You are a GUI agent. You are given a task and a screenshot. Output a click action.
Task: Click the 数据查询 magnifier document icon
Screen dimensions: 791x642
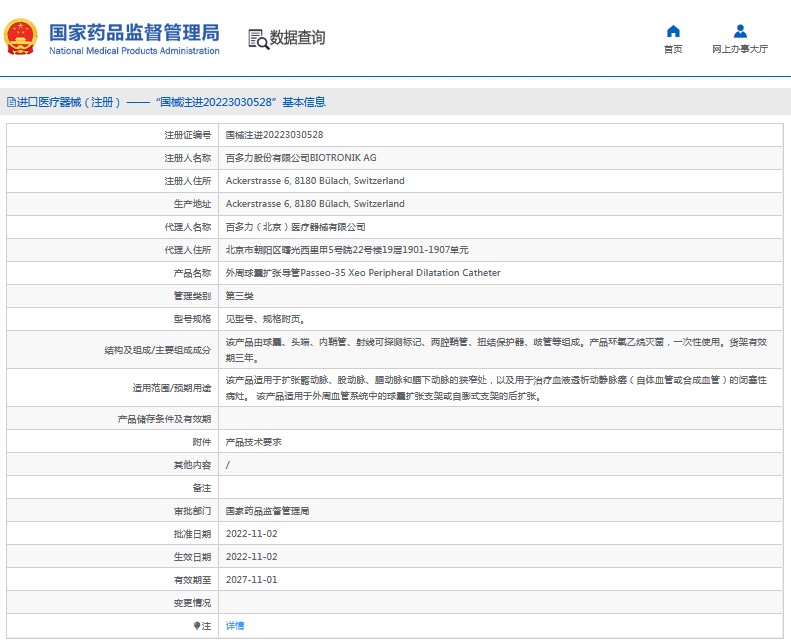[x=258, y=38]
